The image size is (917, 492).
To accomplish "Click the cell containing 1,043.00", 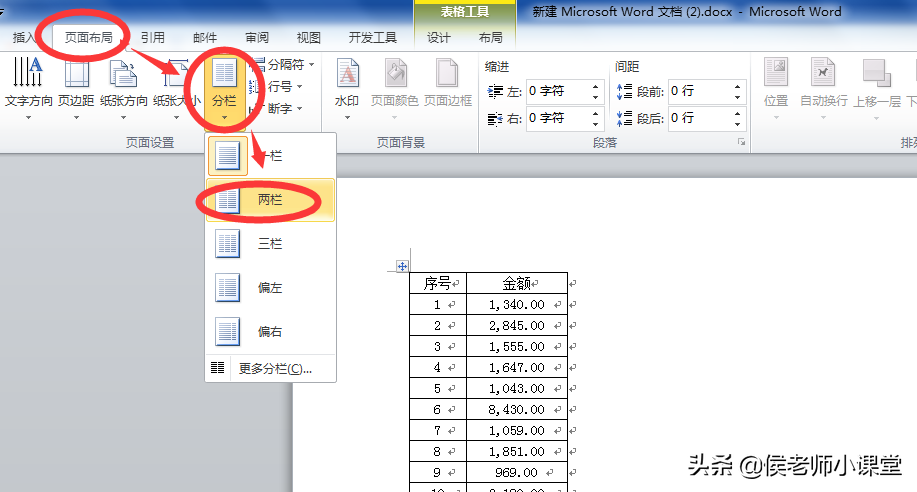I will tap(517, 388).
